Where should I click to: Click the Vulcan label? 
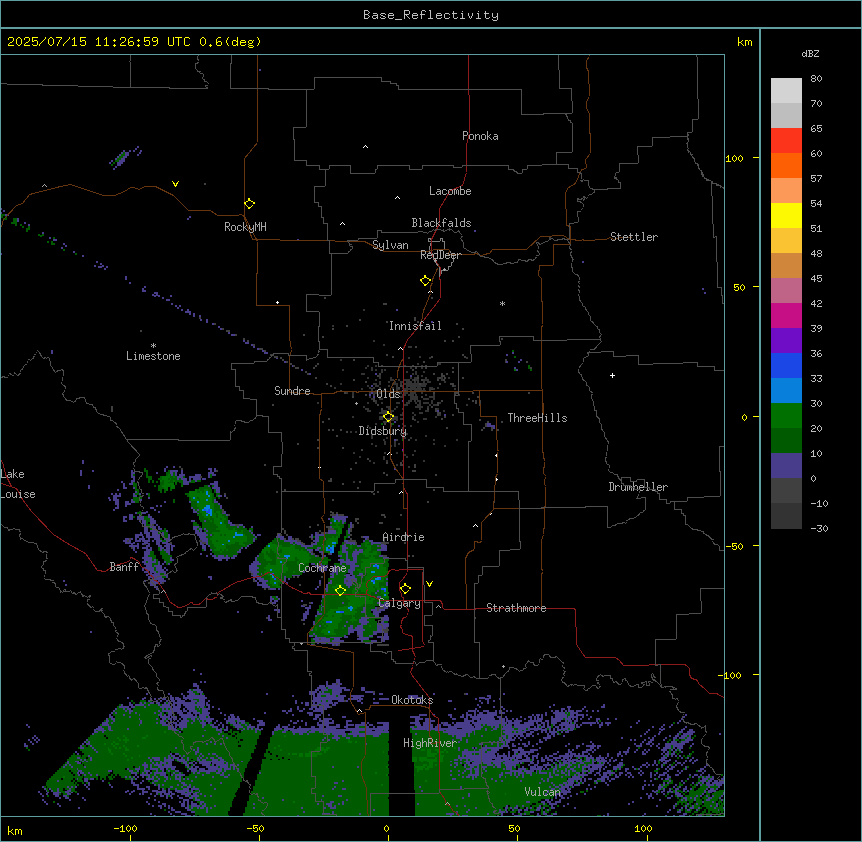coord(543,792)
